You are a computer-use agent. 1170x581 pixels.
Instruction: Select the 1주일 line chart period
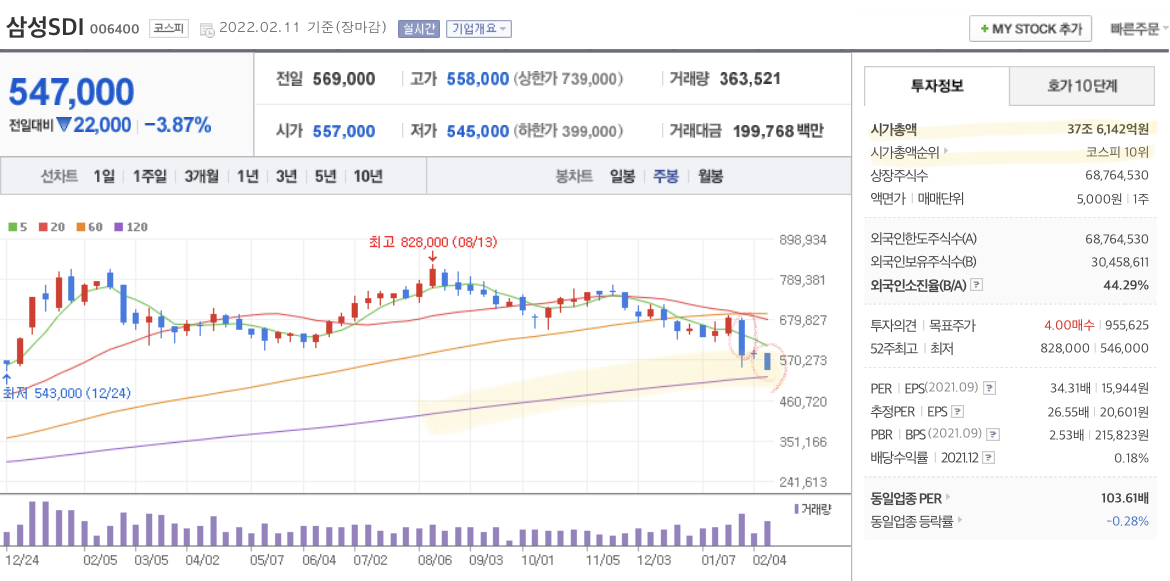150,177
